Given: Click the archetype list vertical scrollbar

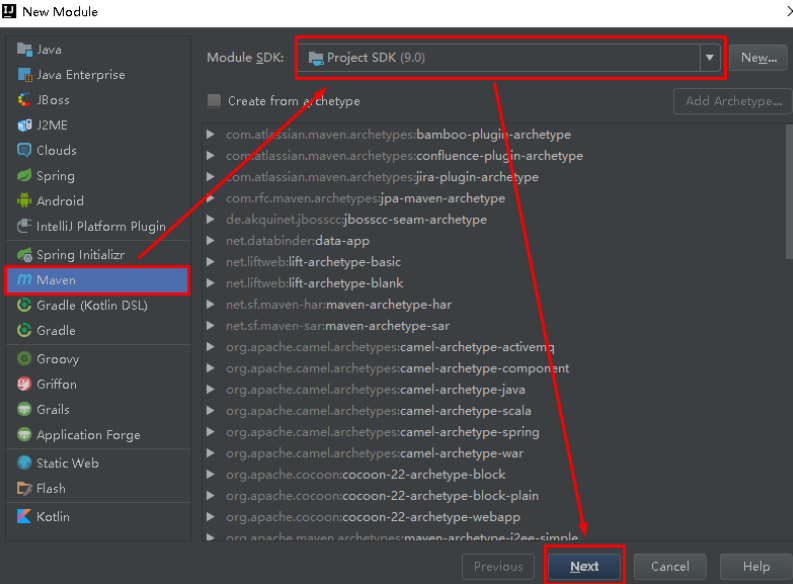Looking at the screenshot, I should coord(788,192).
